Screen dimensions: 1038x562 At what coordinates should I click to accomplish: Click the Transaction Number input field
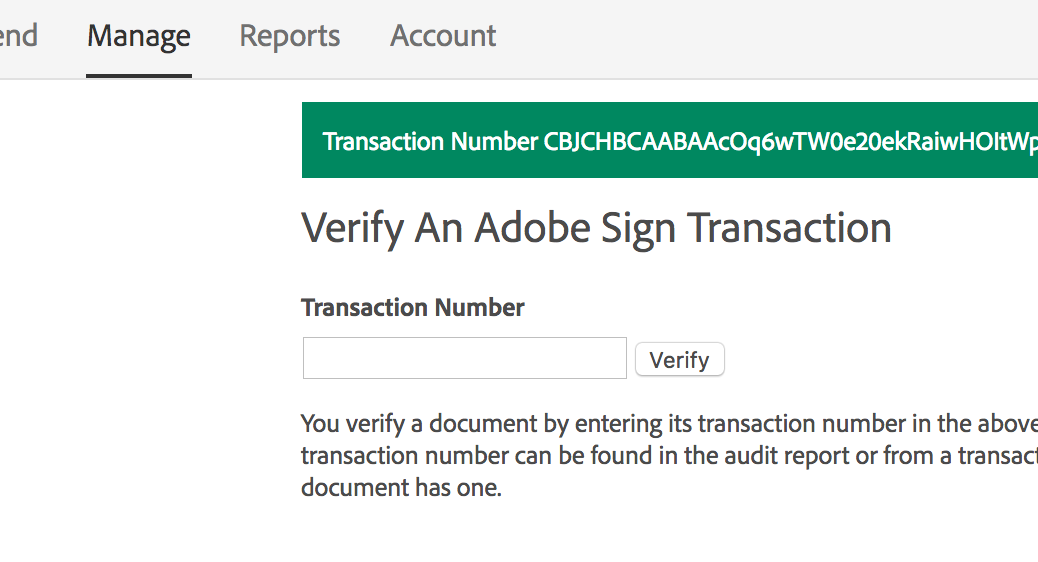click(465, 358)
